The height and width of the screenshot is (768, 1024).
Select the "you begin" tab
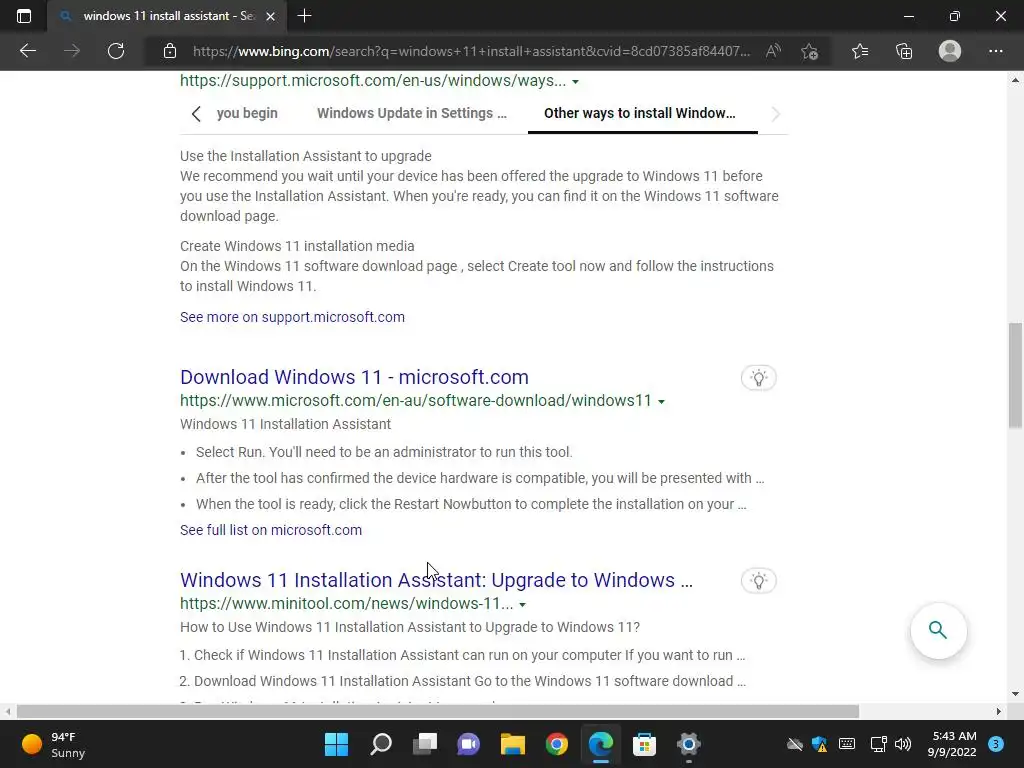247,113
